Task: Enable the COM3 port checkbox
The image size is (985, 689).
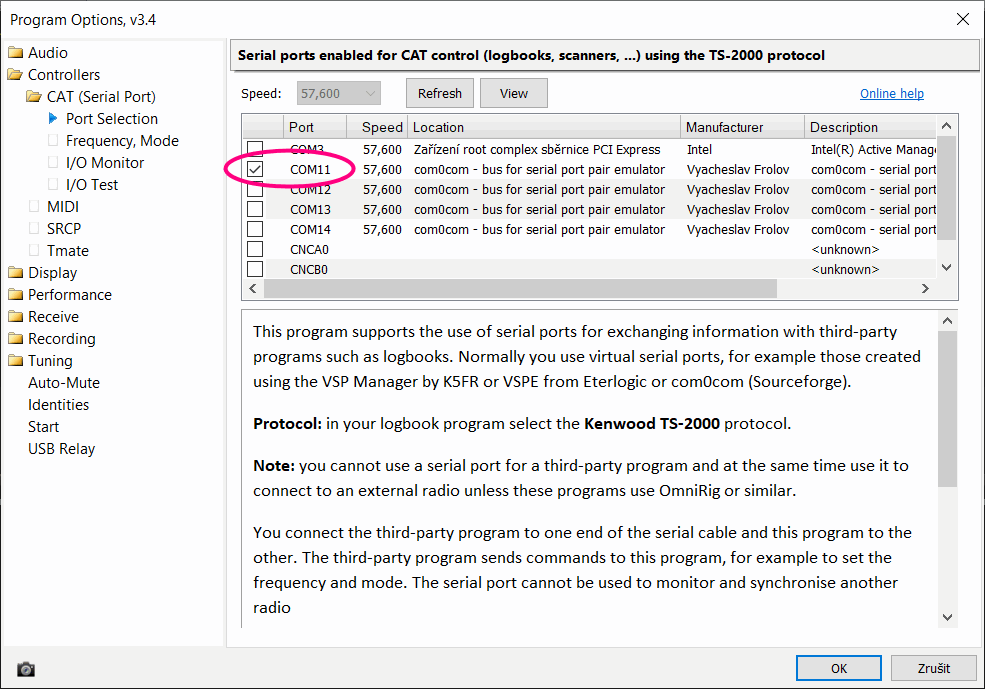Action: coord(255,149)
